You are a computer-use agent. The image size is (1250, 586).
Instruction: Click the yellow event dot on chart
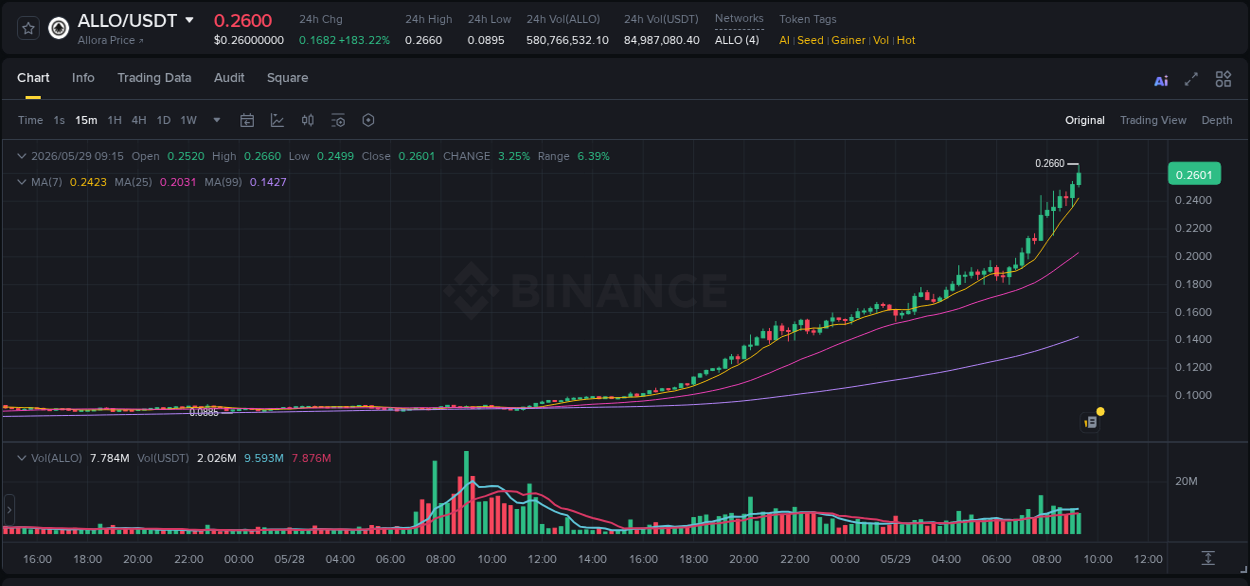(1100, 411)
